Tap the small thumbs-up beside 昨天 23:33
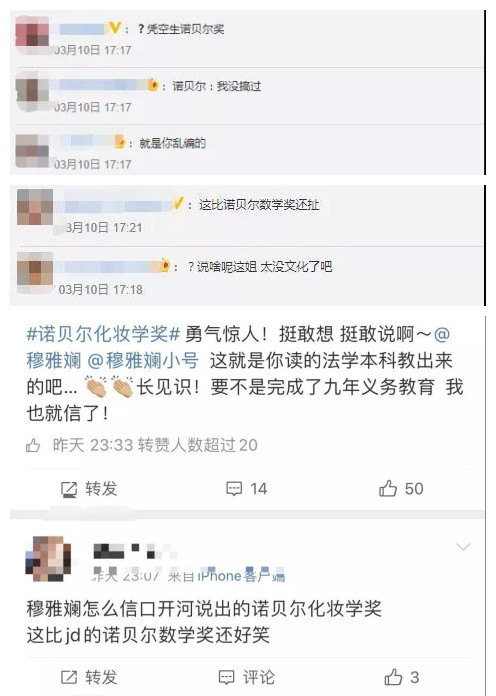This screenshot has width=496, height=696. (x=33, y=445)
